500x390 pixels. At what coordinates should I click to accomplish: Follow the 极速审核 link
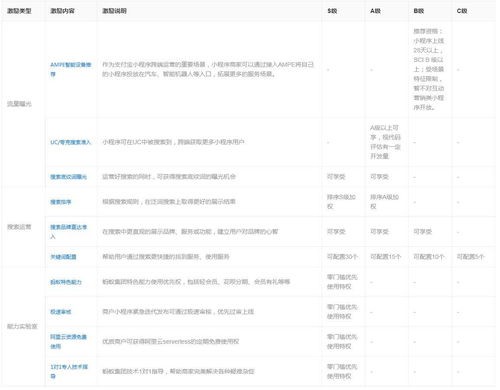tap(61, 312)
